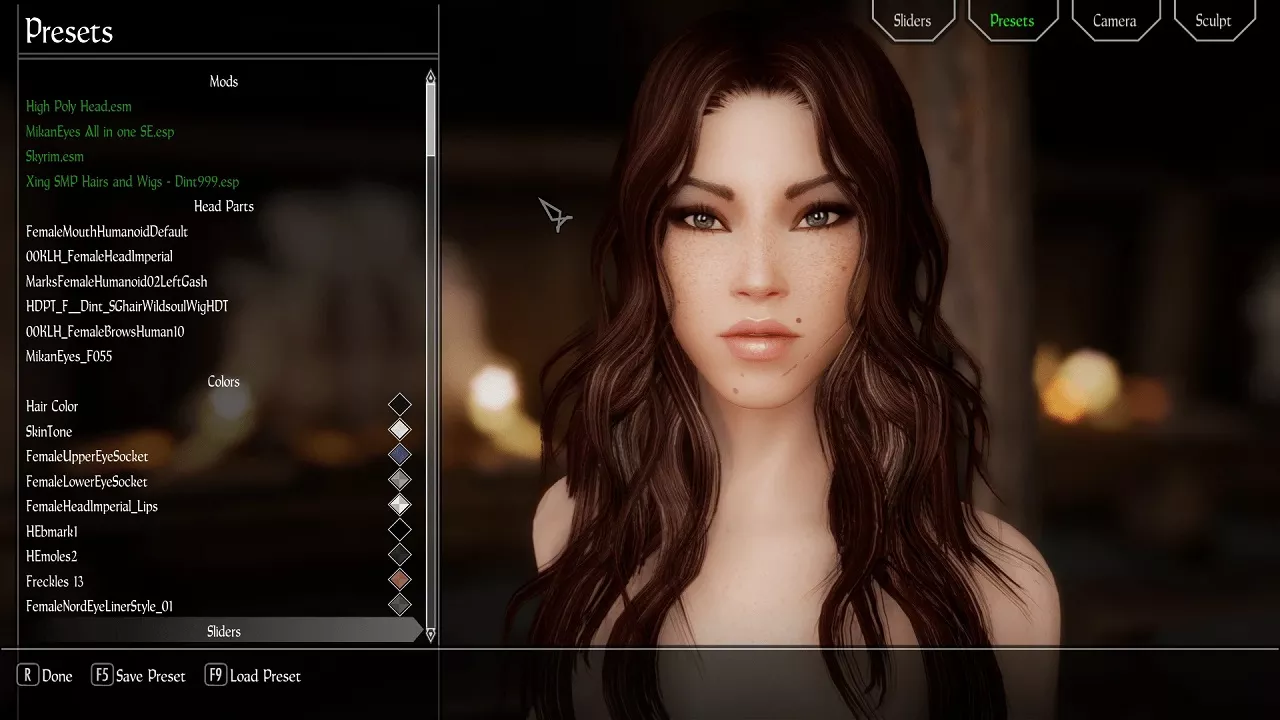This screenshot has height=720, width=1280.
Task: Pick the HEbmark1 diamond swatch
Action: (400, 530)
